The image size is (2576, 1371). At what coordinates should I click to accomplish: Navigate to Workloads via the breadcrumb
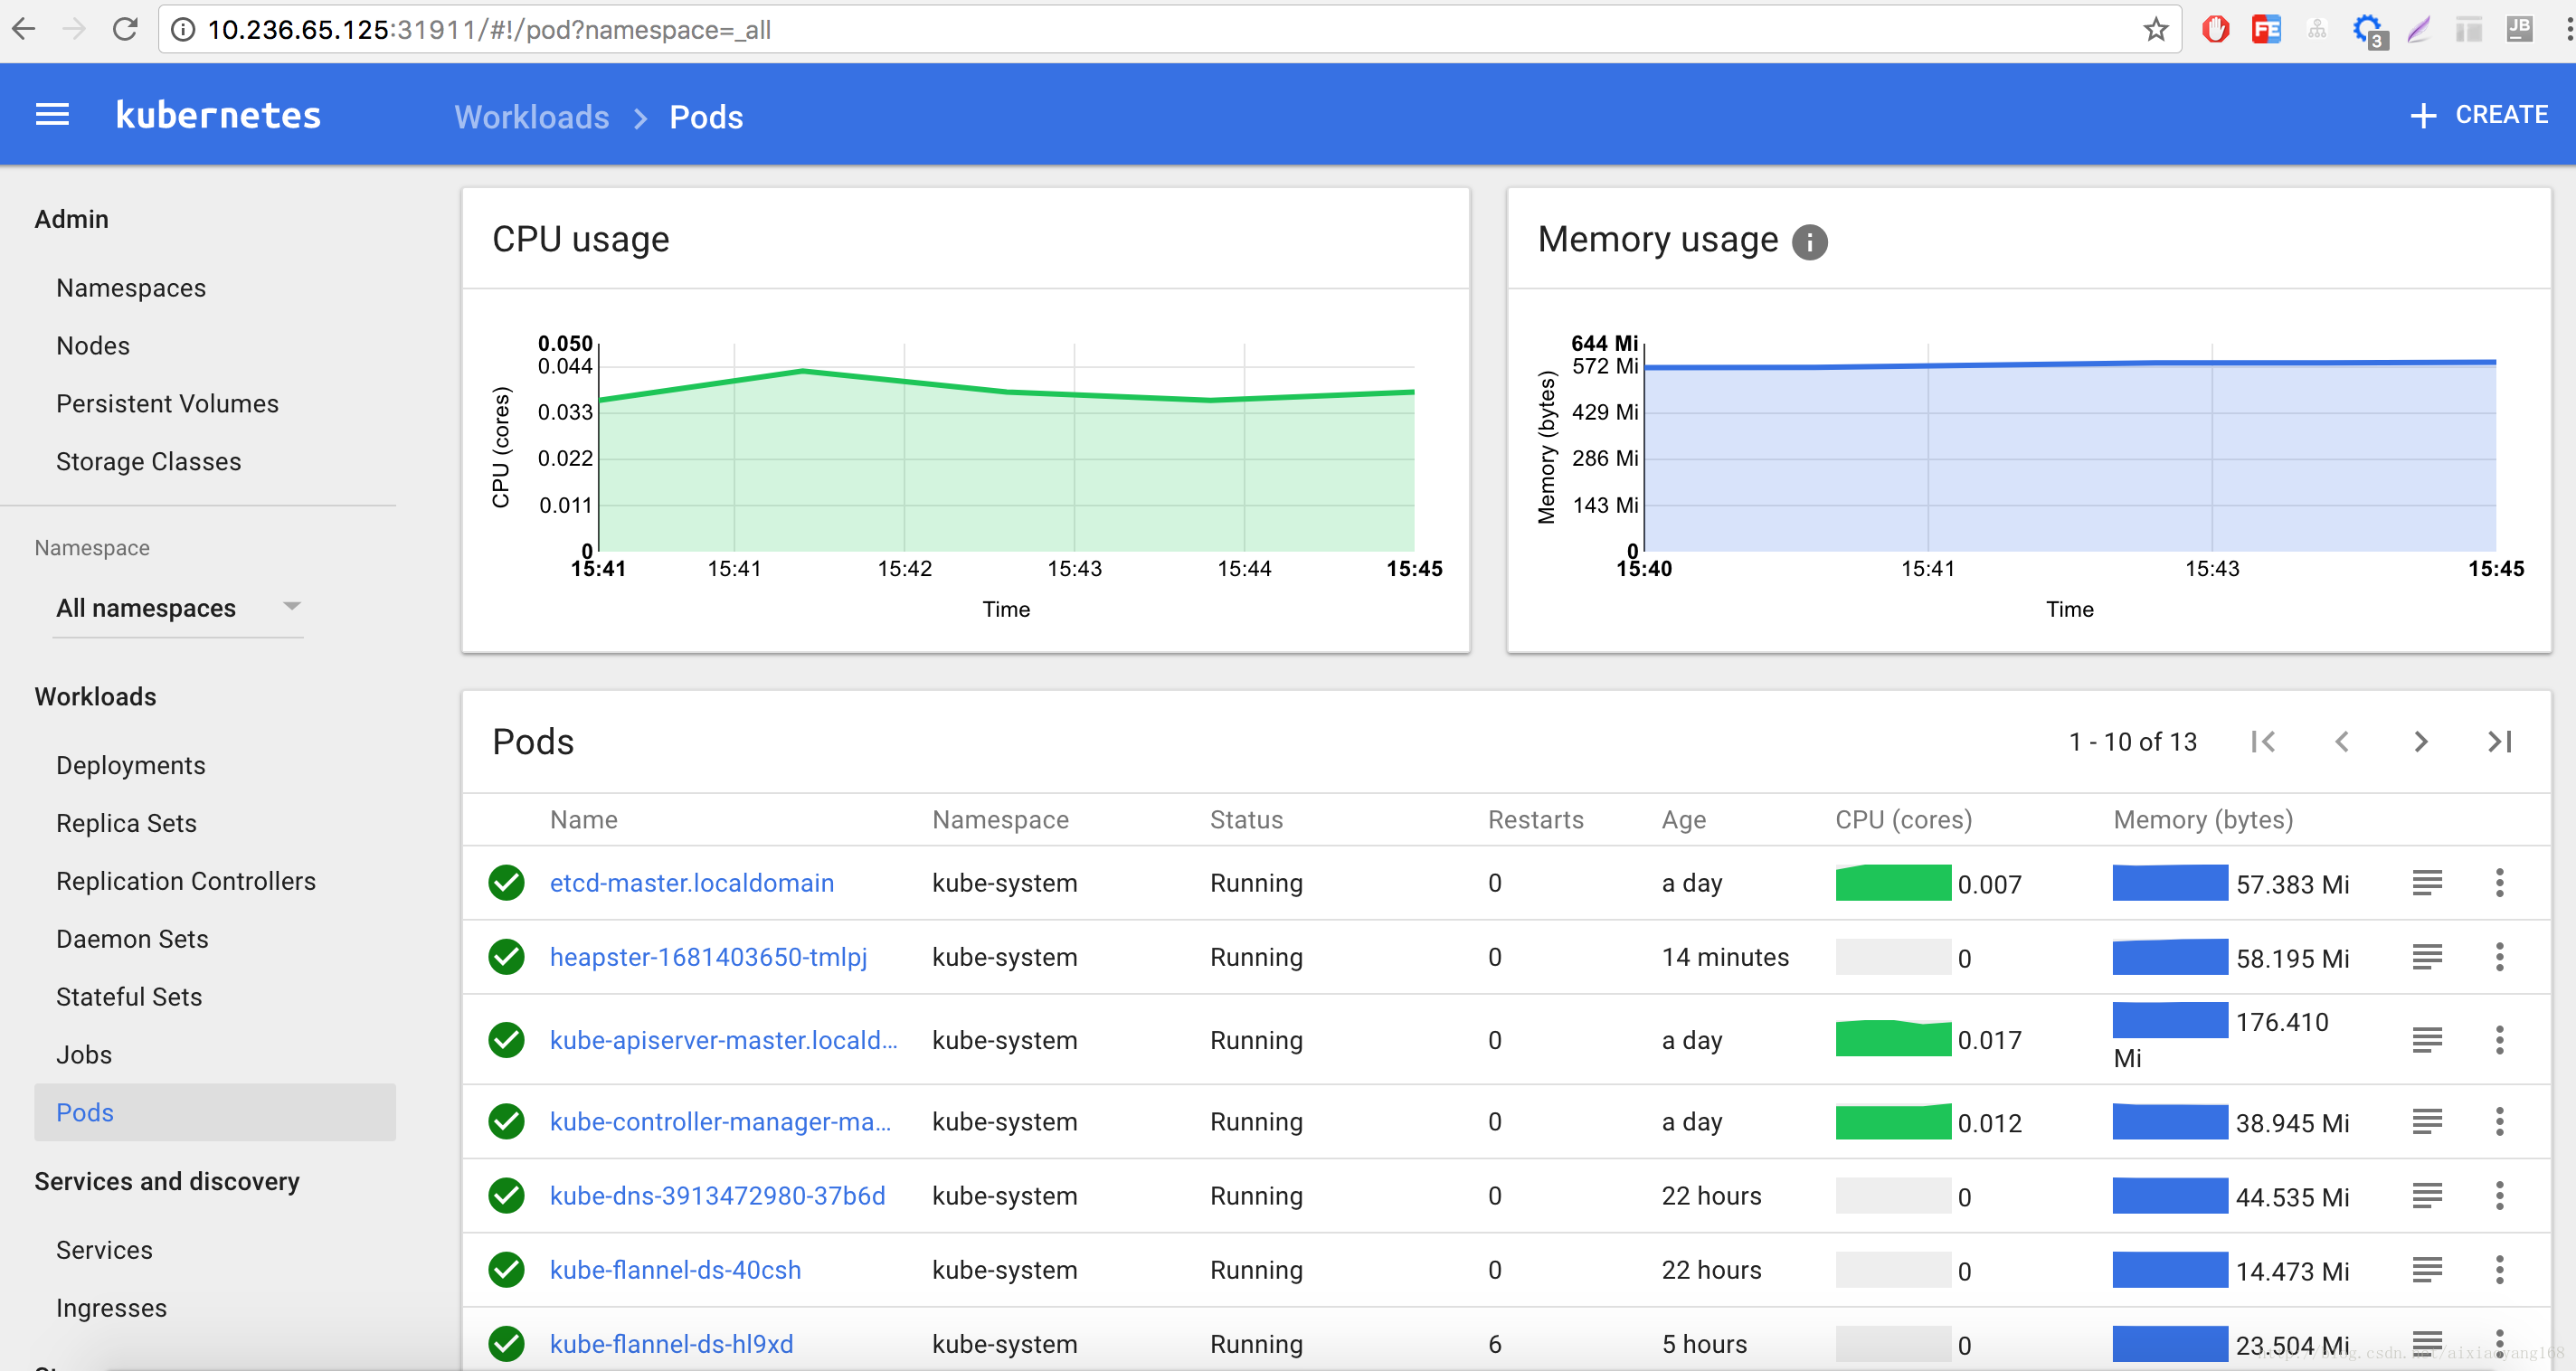coord(531,117)
